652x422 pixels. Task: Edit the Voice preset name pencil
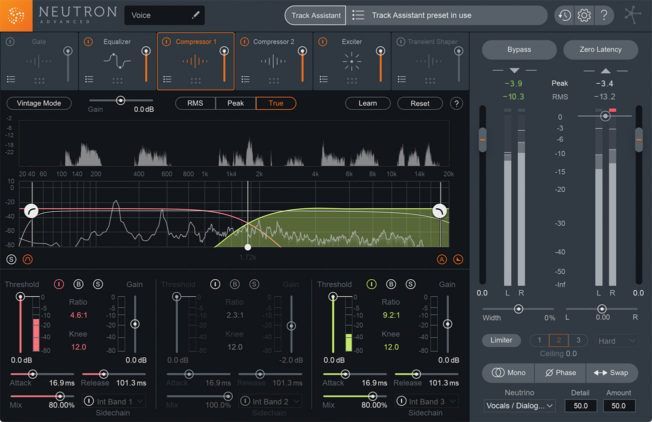pyautogui.click(x=195, y=15)
